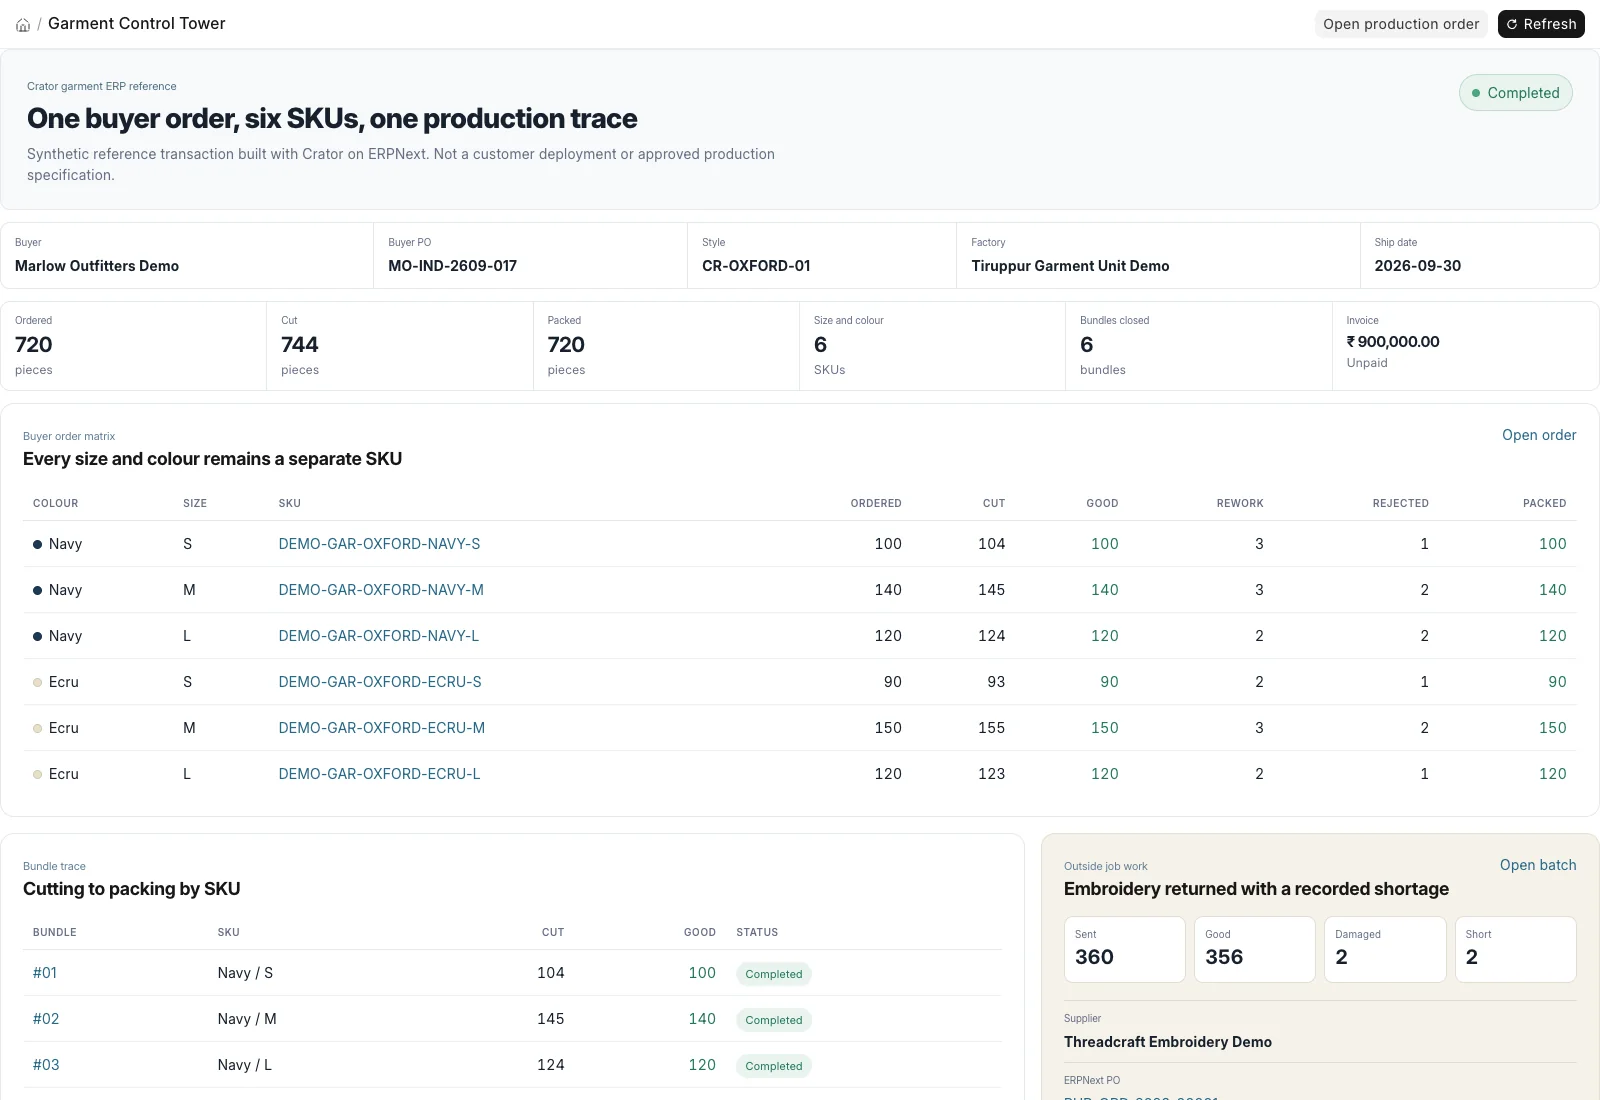Click heading Embroidery returned with a recorded shortage
Screen dimensions: 1600x1100
coord(1256,889)
